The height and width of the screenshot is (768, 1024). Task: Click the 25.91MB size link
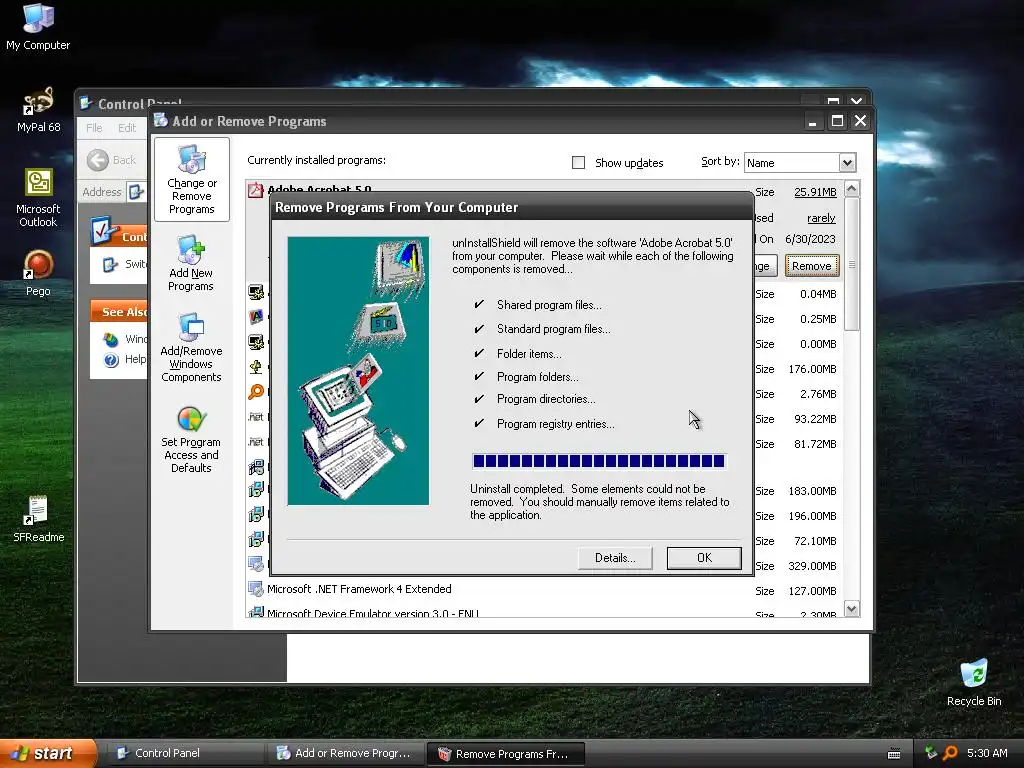point(815,192)
